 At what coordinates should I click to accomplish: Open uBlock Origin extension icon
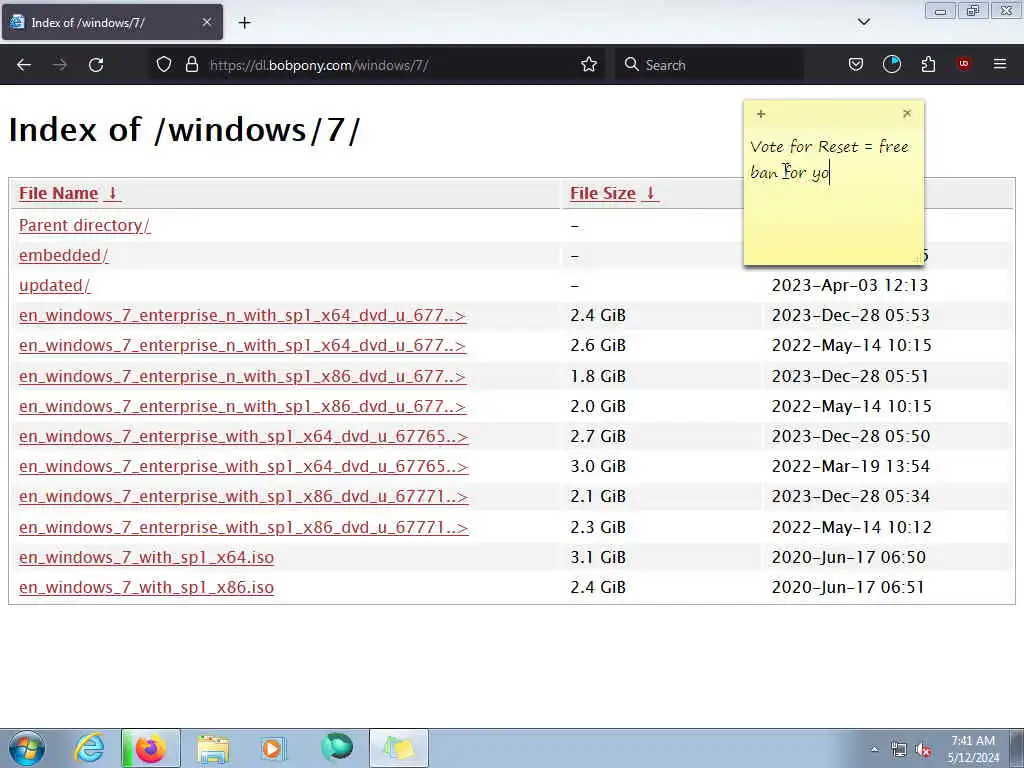pyautogui.click(x=964, y=64)
